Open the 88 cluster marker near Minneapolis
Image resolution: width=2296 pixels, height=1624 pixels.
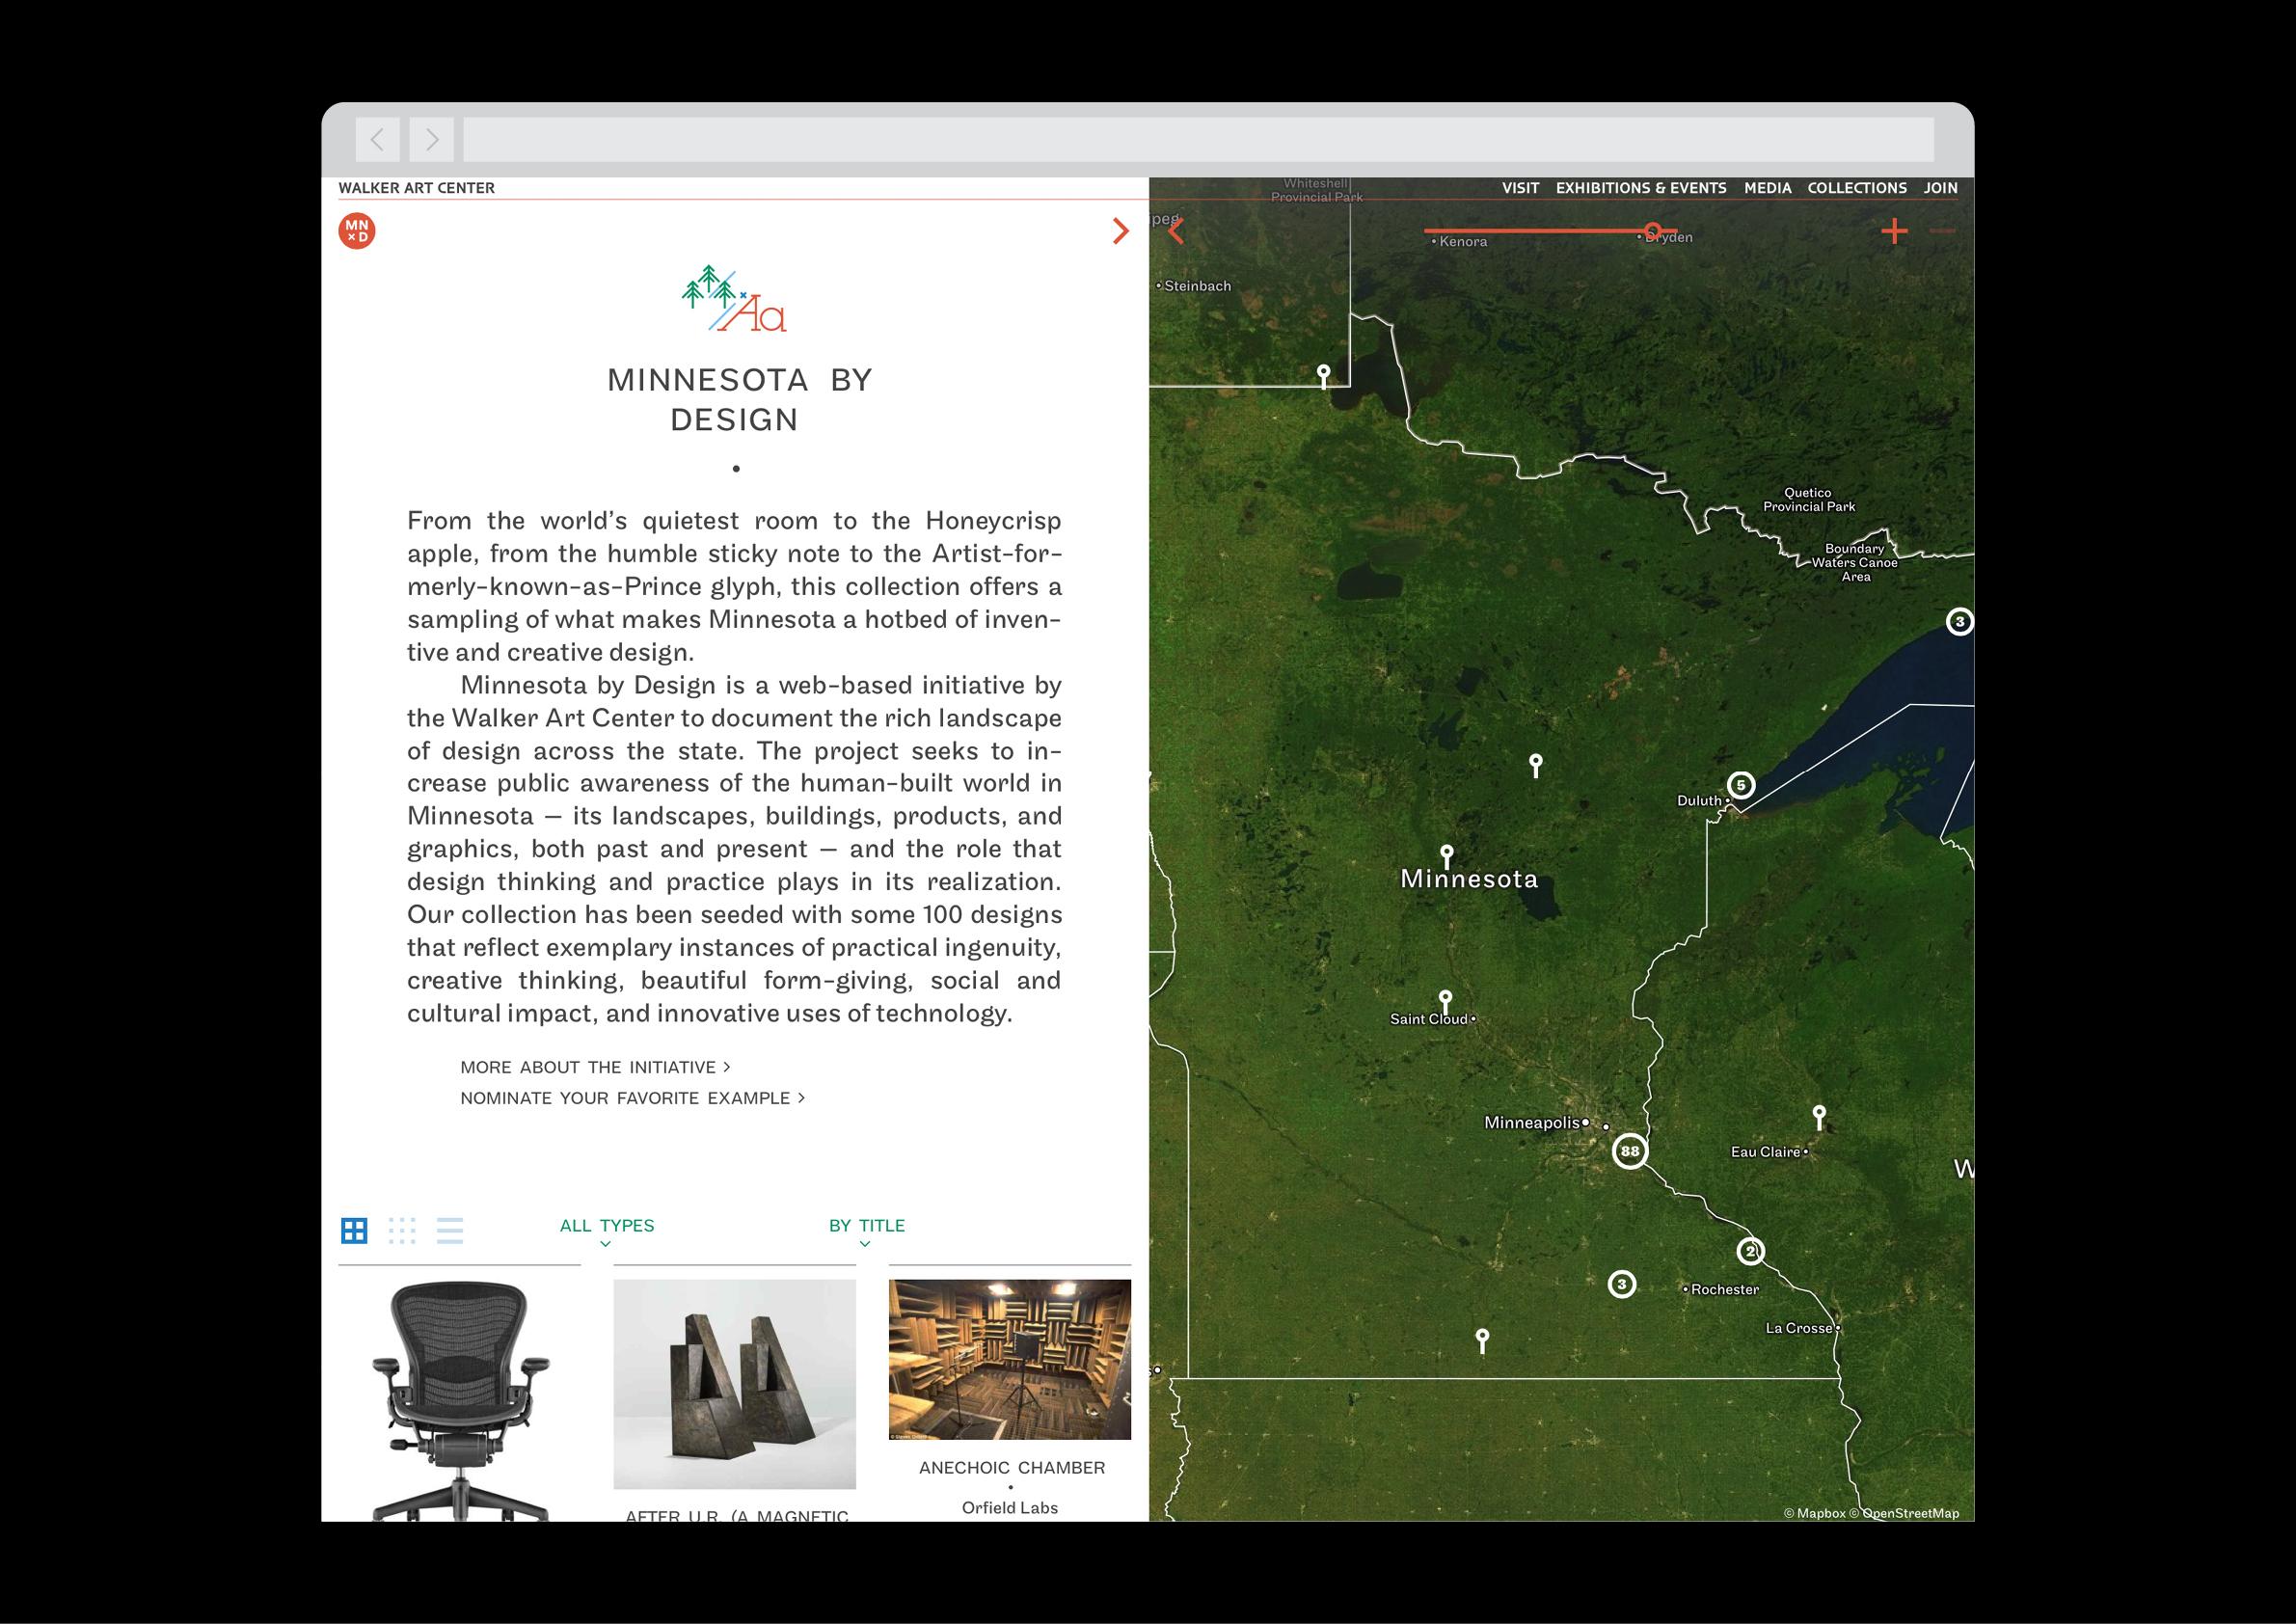click(1630, 1151)
